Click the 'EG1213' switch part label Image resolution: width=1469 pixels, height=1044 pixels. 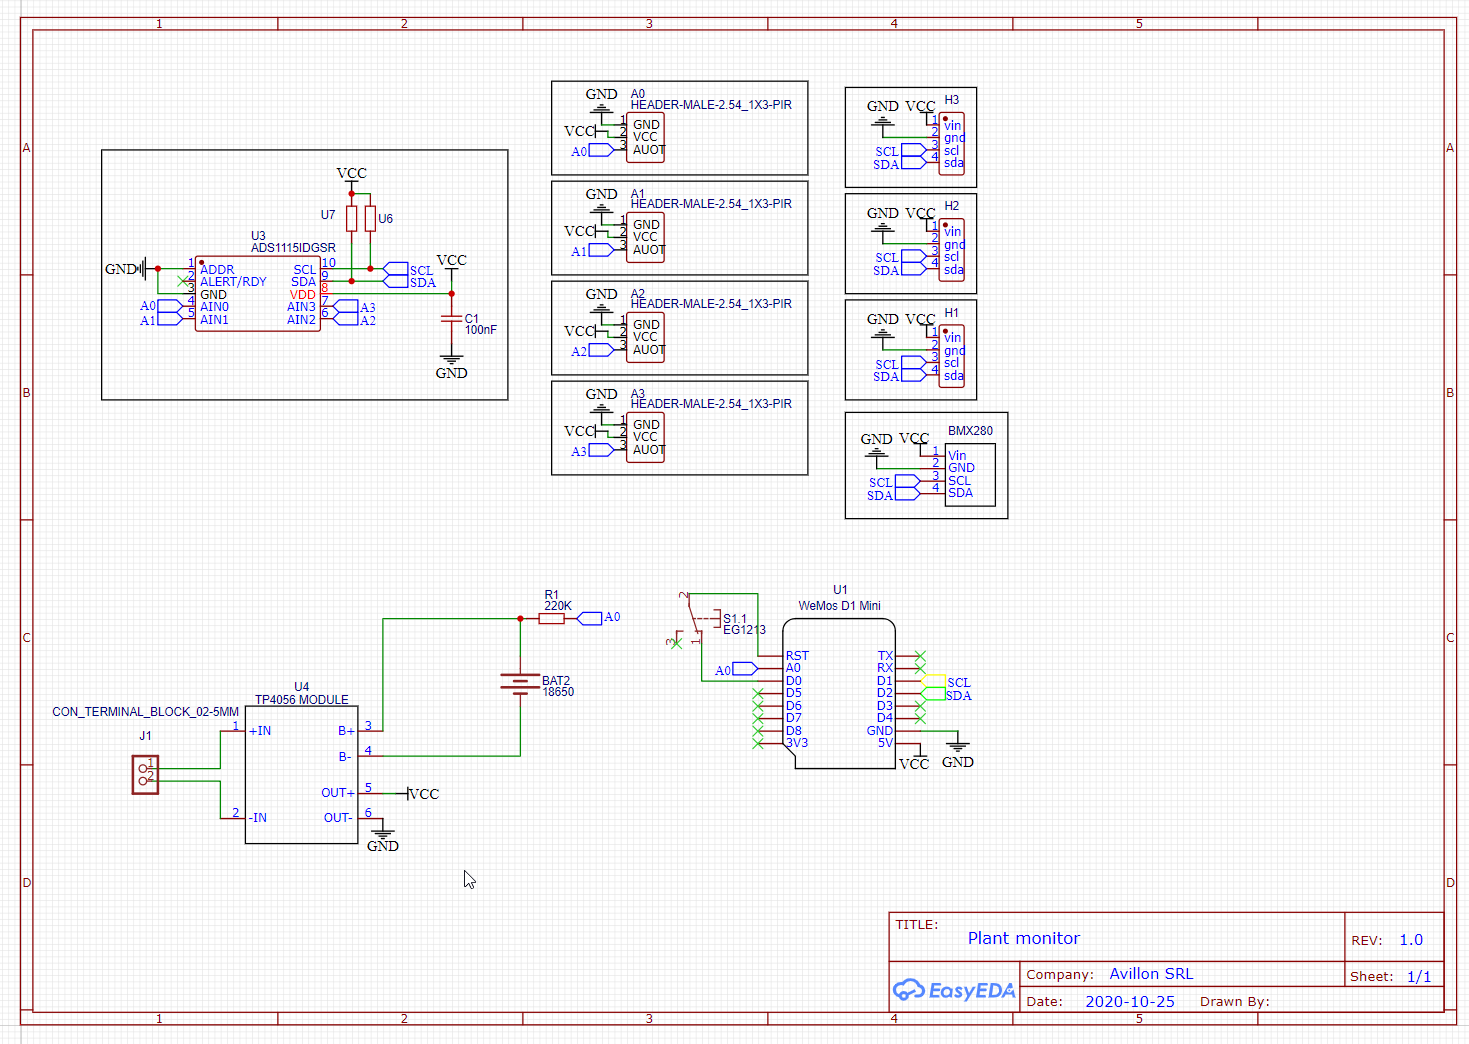click(744, 630)
